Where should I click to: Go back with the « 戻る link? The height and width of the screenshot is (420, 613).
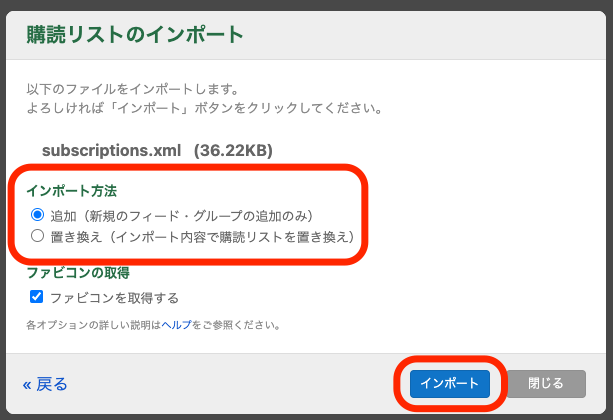click(x=45, y=384)
